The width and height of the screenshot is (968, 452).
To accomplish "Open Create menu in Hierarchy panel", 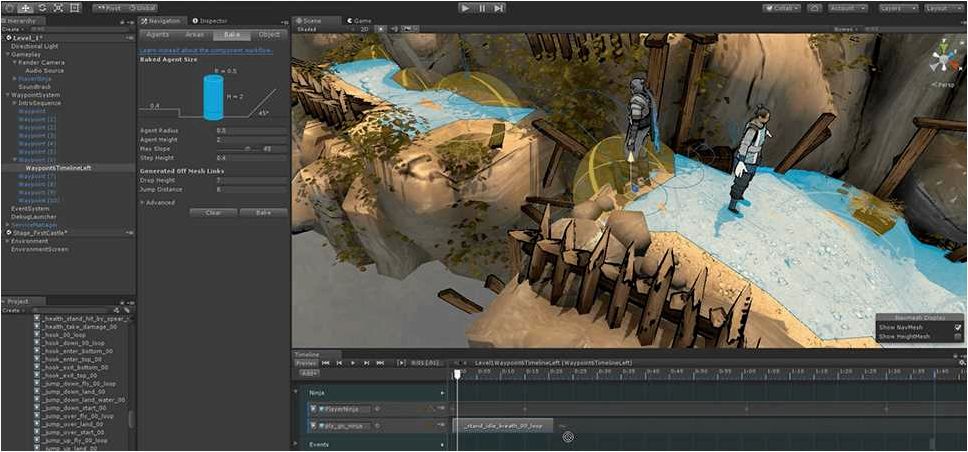I will [12, 29].
